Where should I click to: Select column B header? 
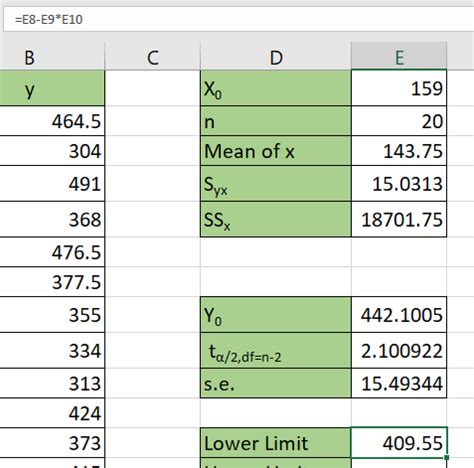click(x=52, y=57)
